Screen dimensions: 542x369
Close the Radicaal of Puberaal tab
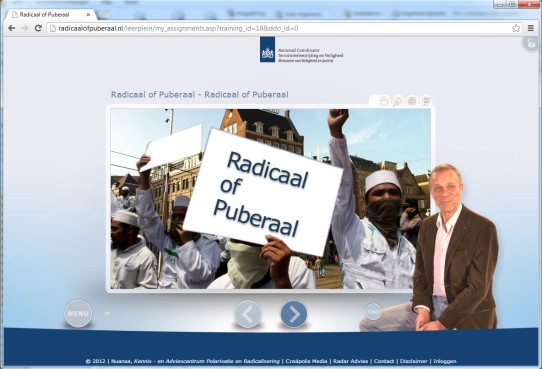[88, 15]
